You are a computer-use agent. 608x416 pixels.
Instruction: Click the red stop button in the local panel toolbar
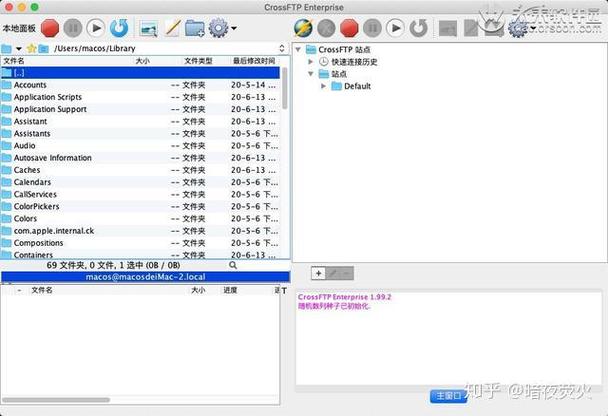click(50, 28)
